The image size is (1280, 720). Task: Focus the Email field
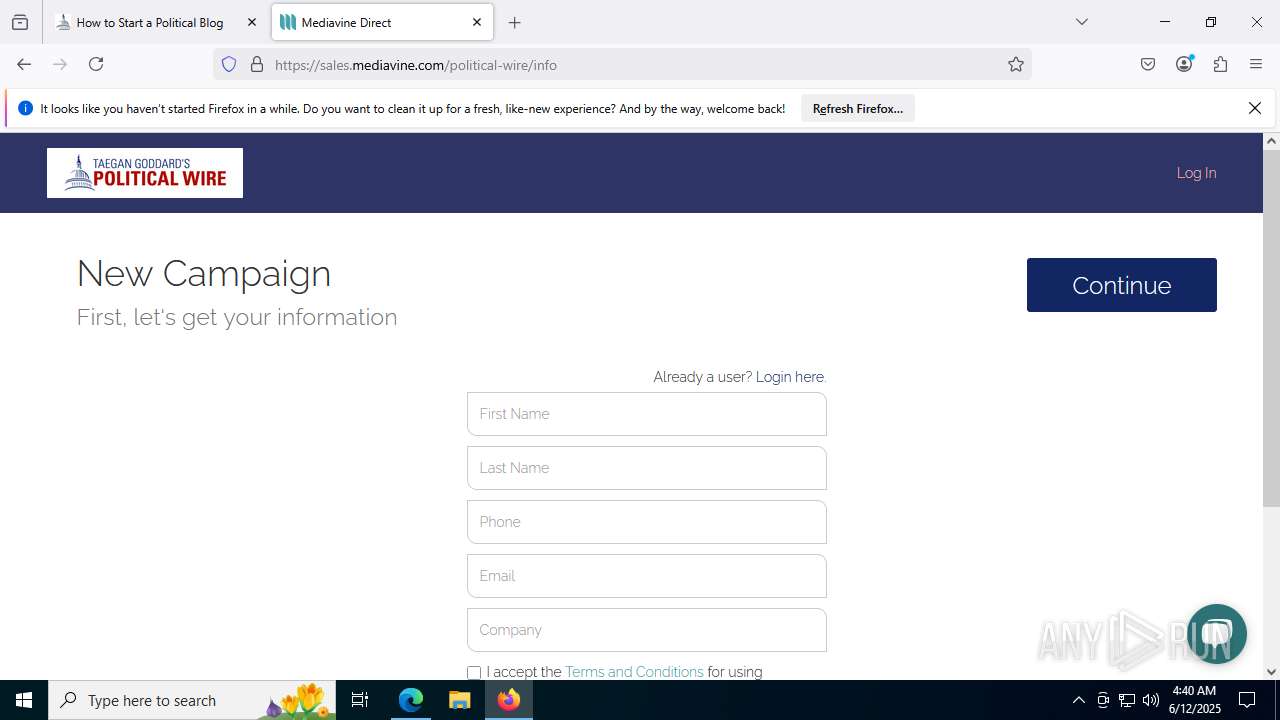[647, 576]
